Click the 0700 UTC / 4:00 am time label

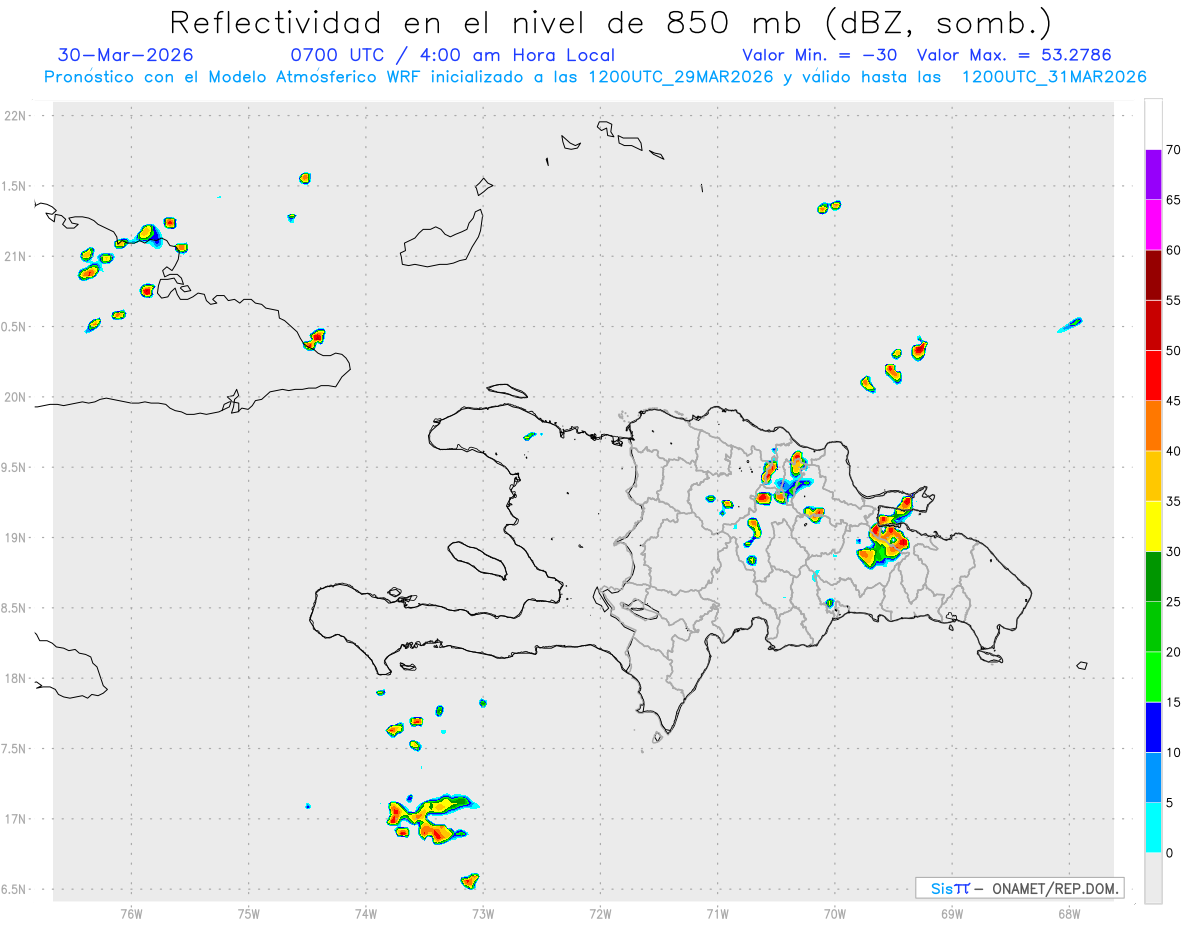452,55
